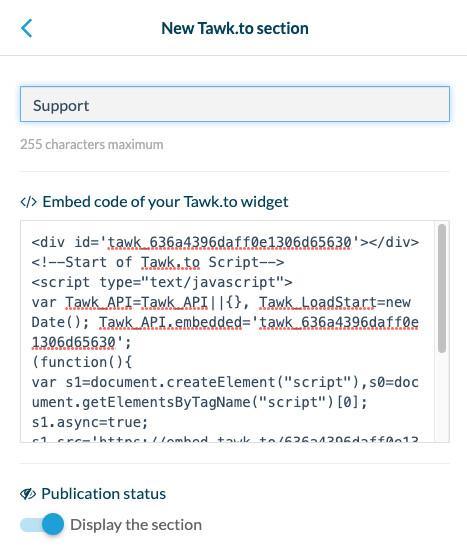Click inside the embed code textarea
Image resolution: width=467 pixels, height=547 pixels.
(227, 332)
